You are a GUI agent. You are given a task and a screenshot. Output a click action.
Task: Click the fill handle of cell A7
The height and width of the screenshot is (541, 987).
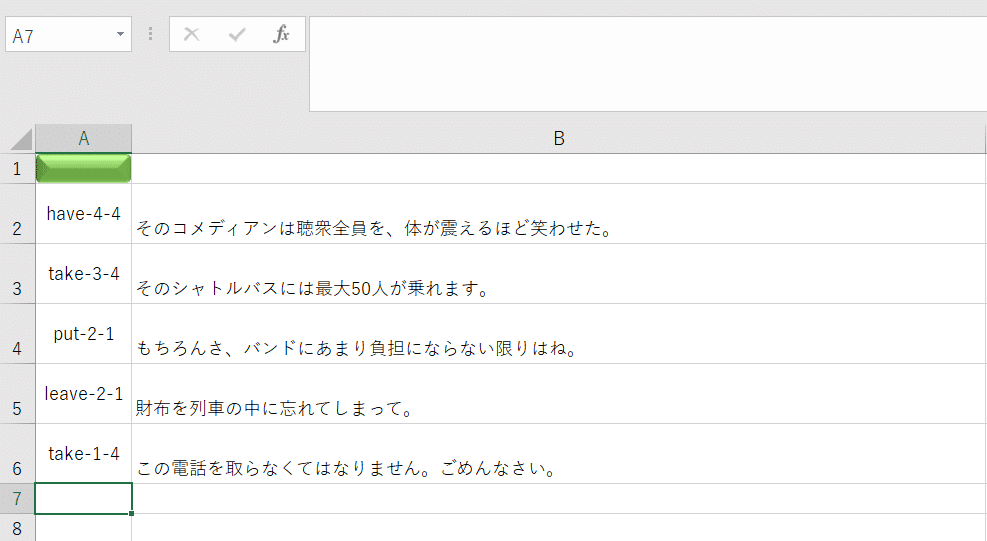132,513
